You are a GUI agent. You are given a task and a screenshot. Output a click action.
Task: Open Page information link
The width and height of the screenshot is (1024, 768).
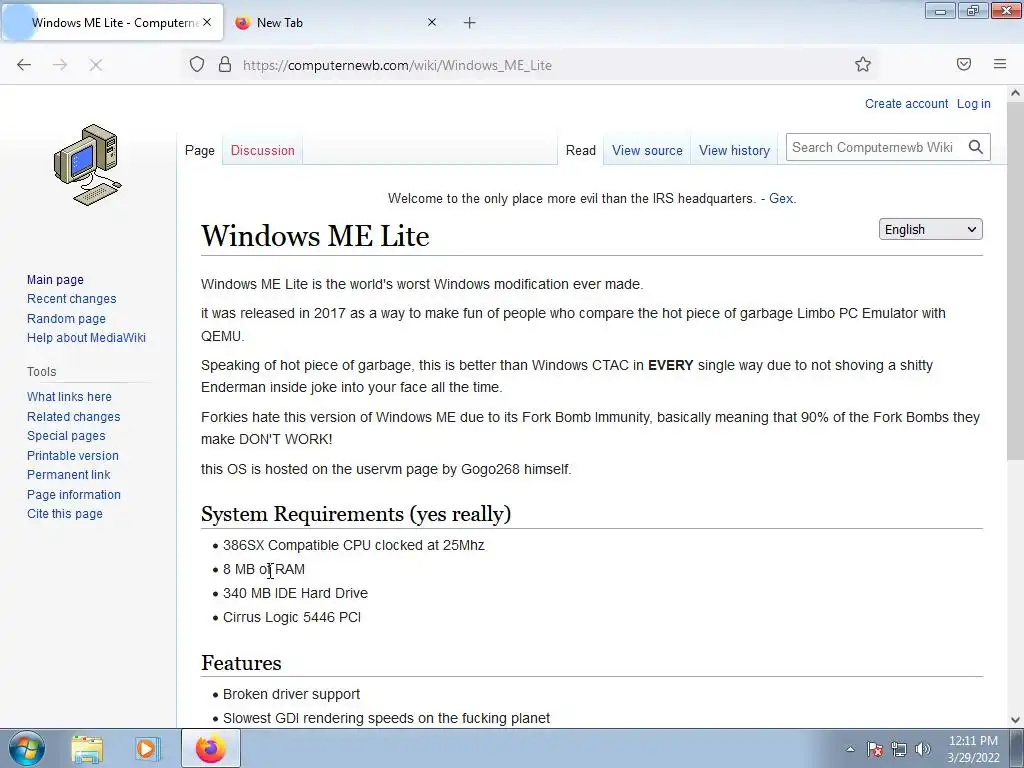point(74,494)
